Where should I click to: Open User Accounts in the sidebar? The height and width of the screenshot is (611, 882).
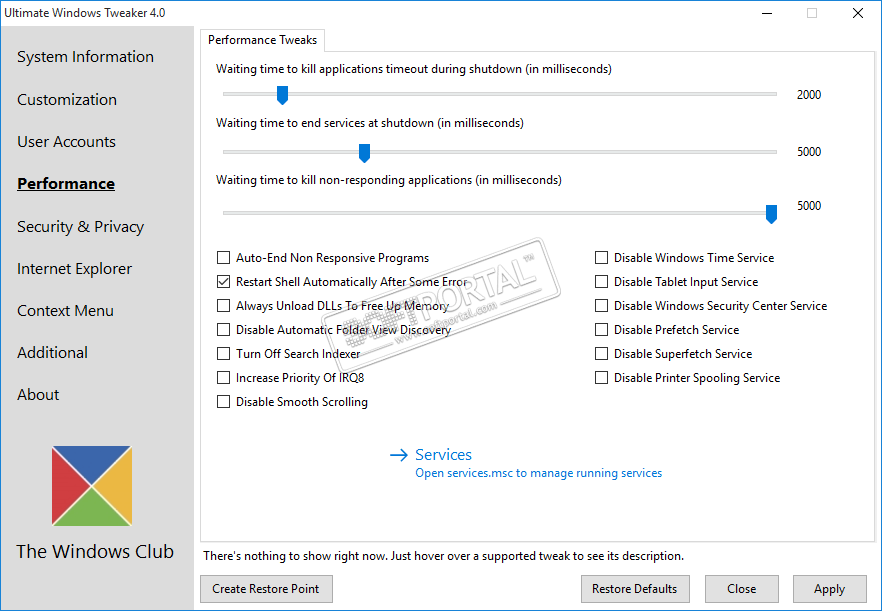[66, 142]
